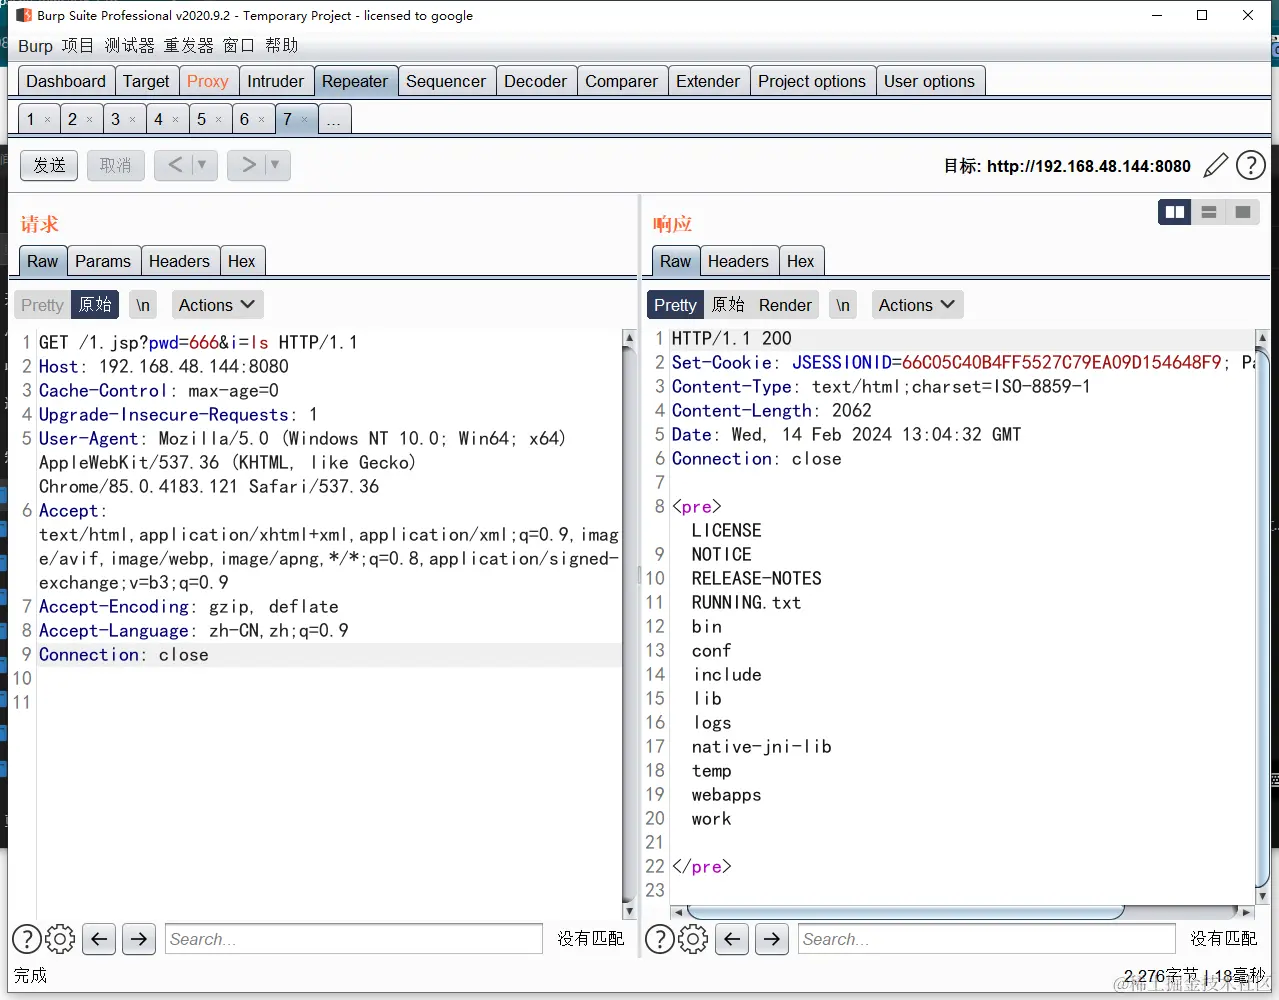Select Repeater tab 4
Viewport: 1279px width, 1000px height.
(158, 120)
